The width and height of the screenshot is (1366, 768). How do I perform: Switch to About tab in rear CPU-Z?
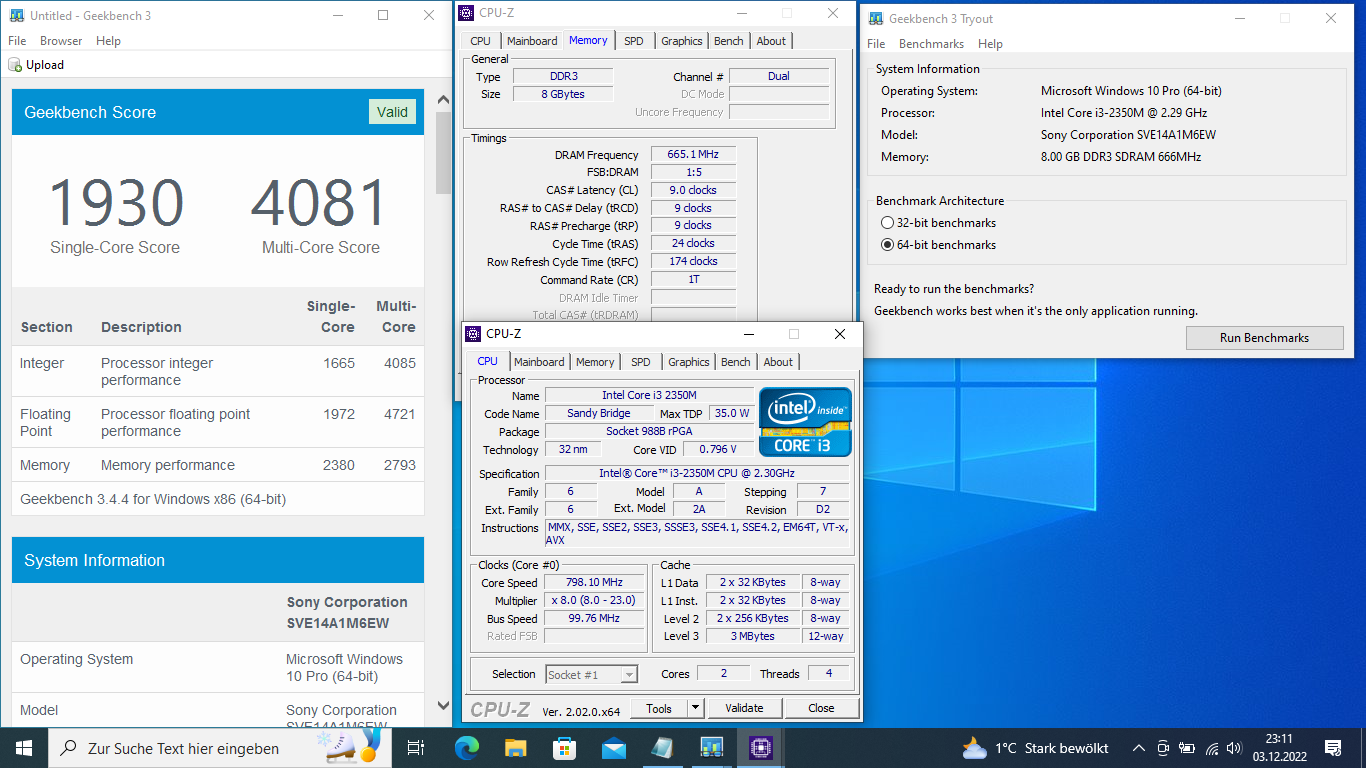click(x=771, y=41)
